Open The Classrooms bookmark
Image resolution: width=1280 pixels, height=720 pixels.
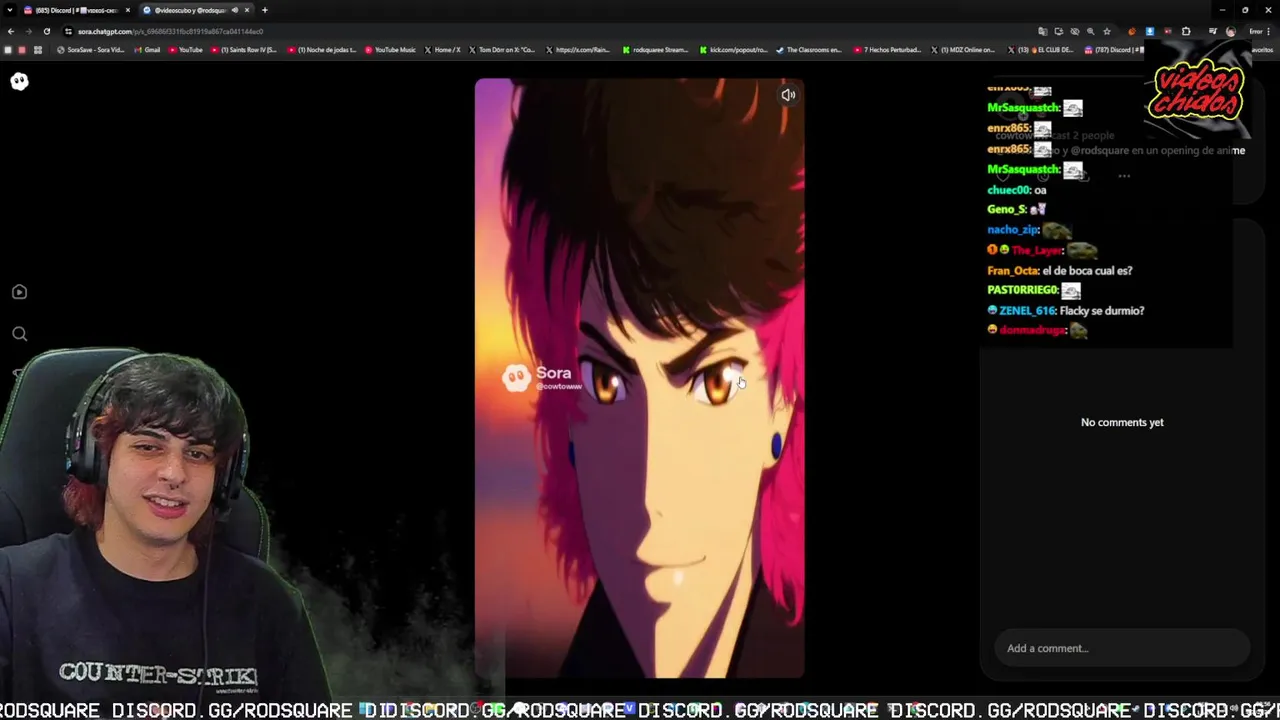(811, 50)
